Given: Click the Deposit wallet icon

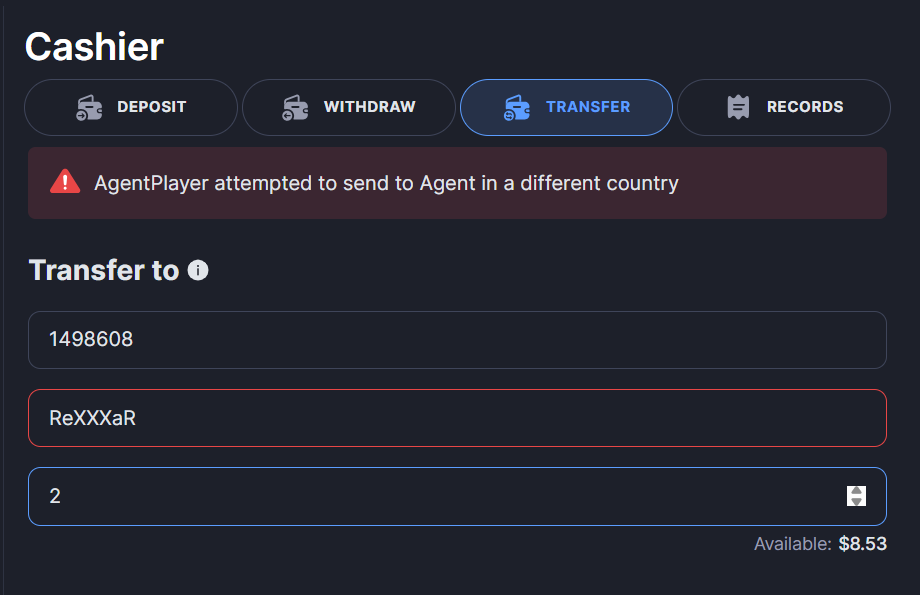Looking at the screenshot, I should point(90,107).
